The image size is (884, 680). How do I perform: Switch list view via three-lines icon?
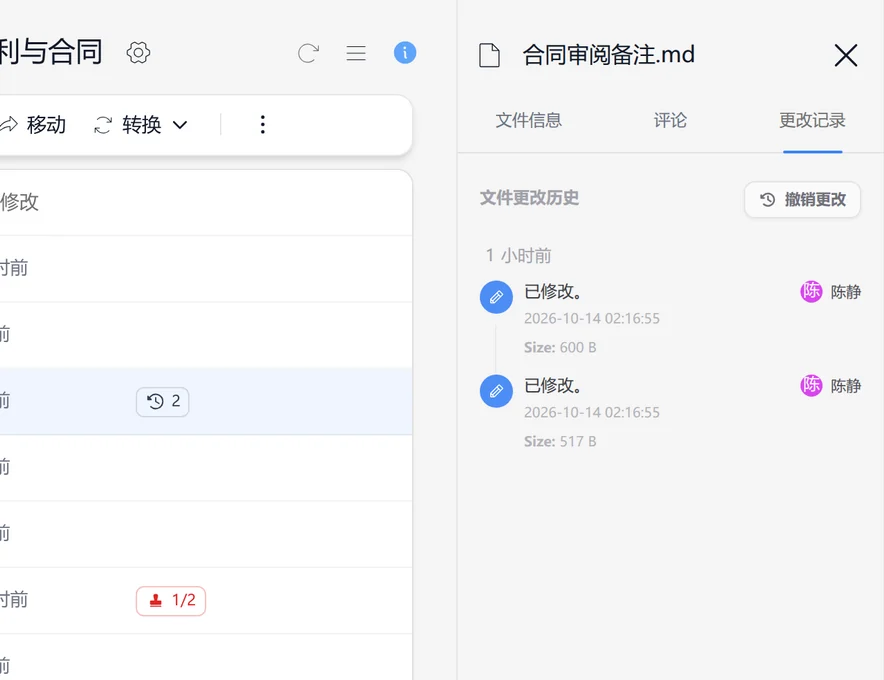(x=356, y=53)
